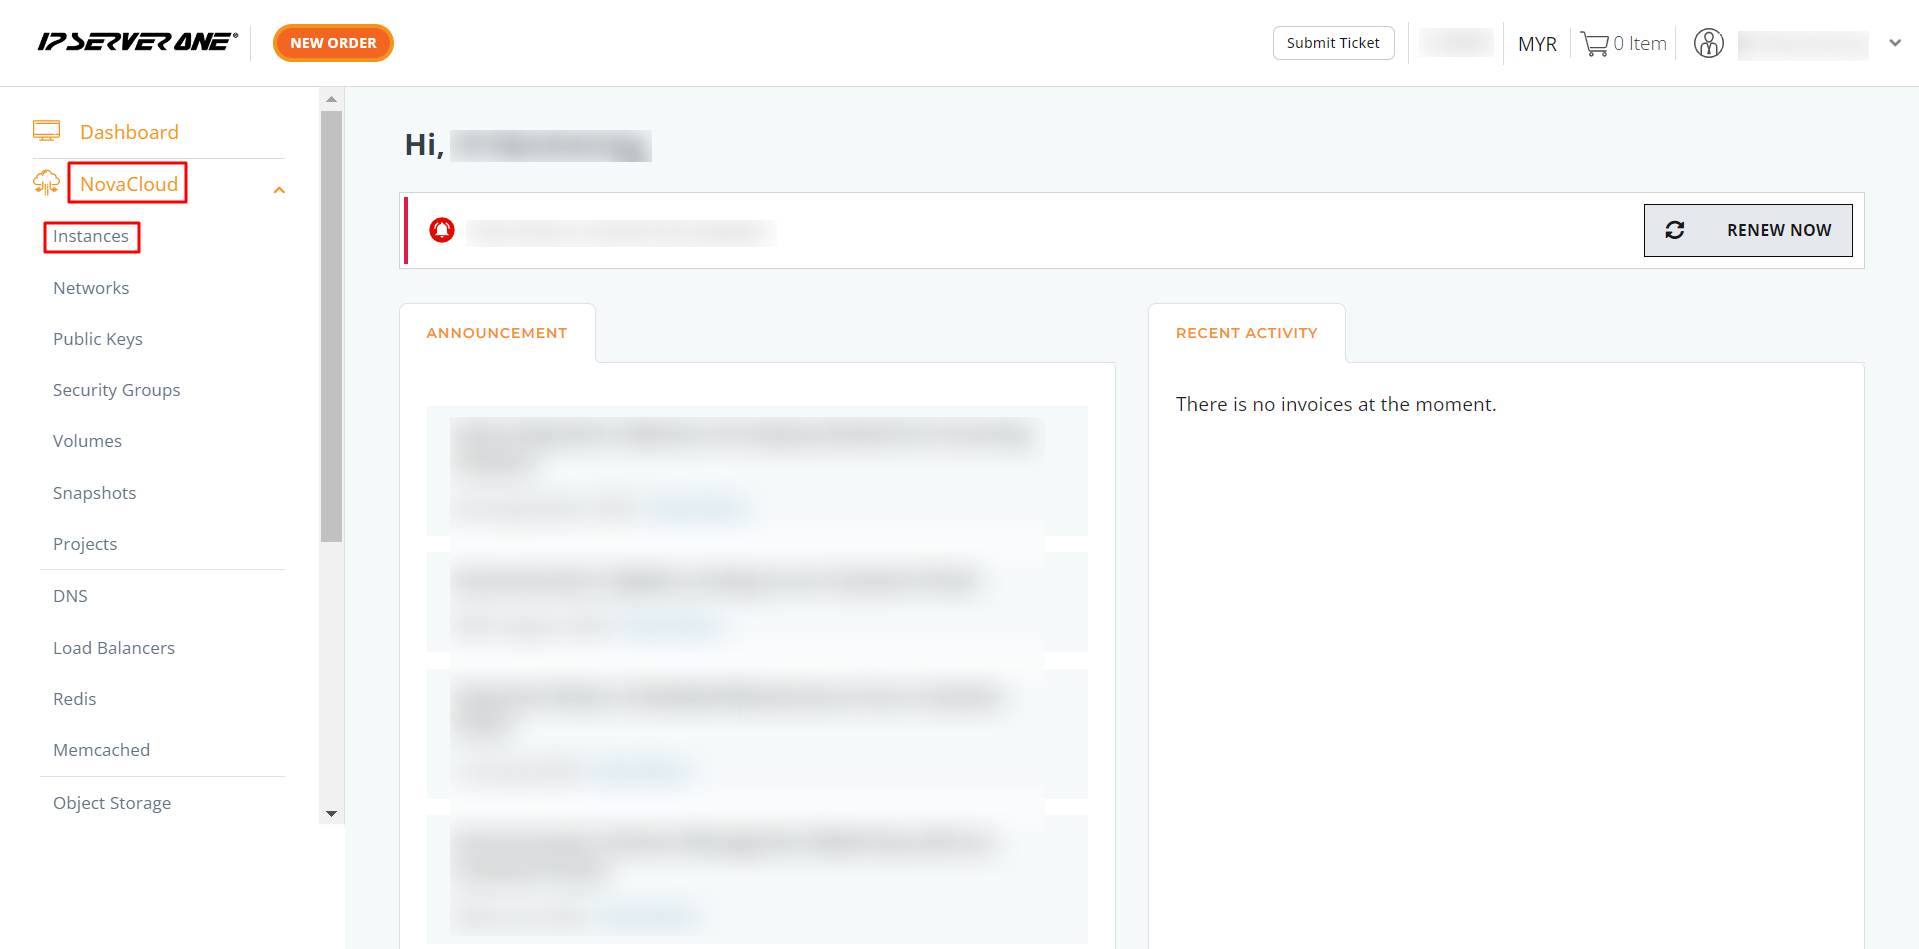
Task: Click the NEW ORDER button
Action: pyautogui.click(x=333, y=43)
